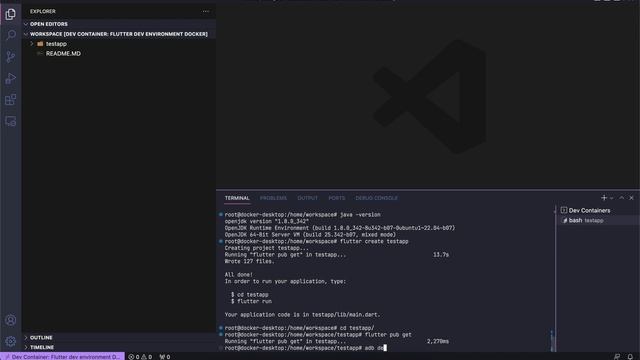Switch to the Output tab
The height and width of the screenshot is (360, 640).
(x=307, y=198)
